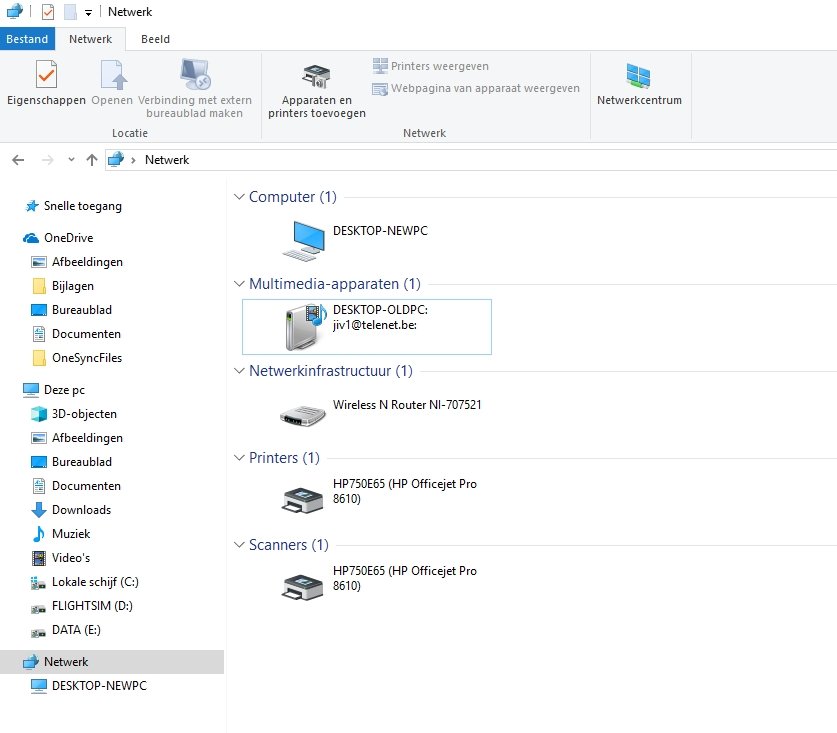Click the Computer (1) group header text
The image size is (837, 733).
[293, 196]
